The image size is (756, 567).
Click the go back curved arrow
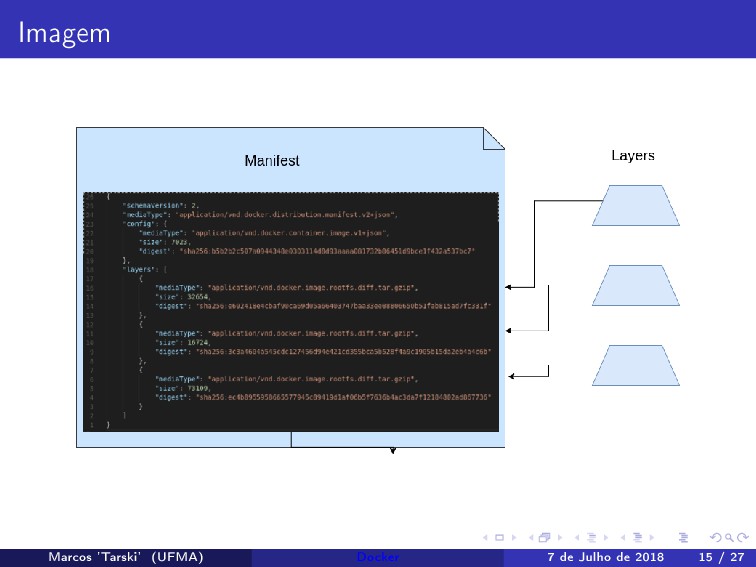click(x=716, y=537)
